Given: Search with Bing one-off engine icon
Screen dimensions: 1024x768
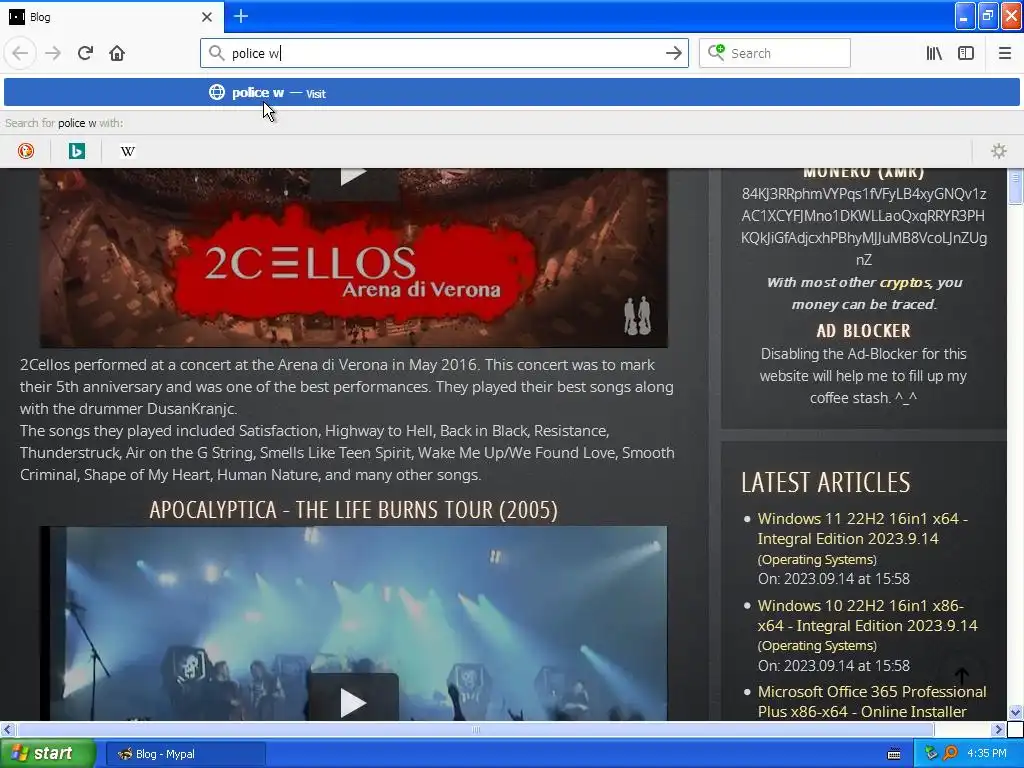Looking at the screenshot, I should pos(76,151).
